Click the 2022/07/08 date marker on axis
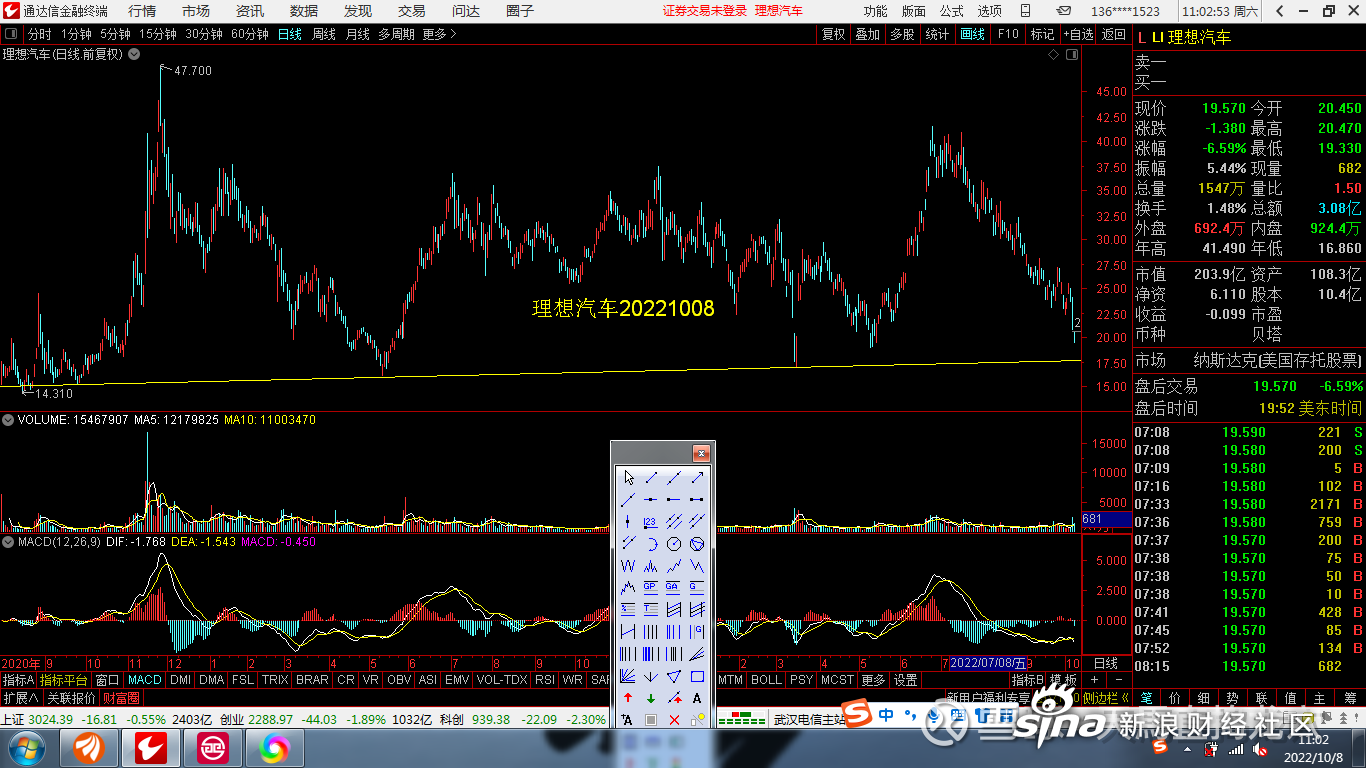This screenshot has height=768, width=1366. point(986,663)
